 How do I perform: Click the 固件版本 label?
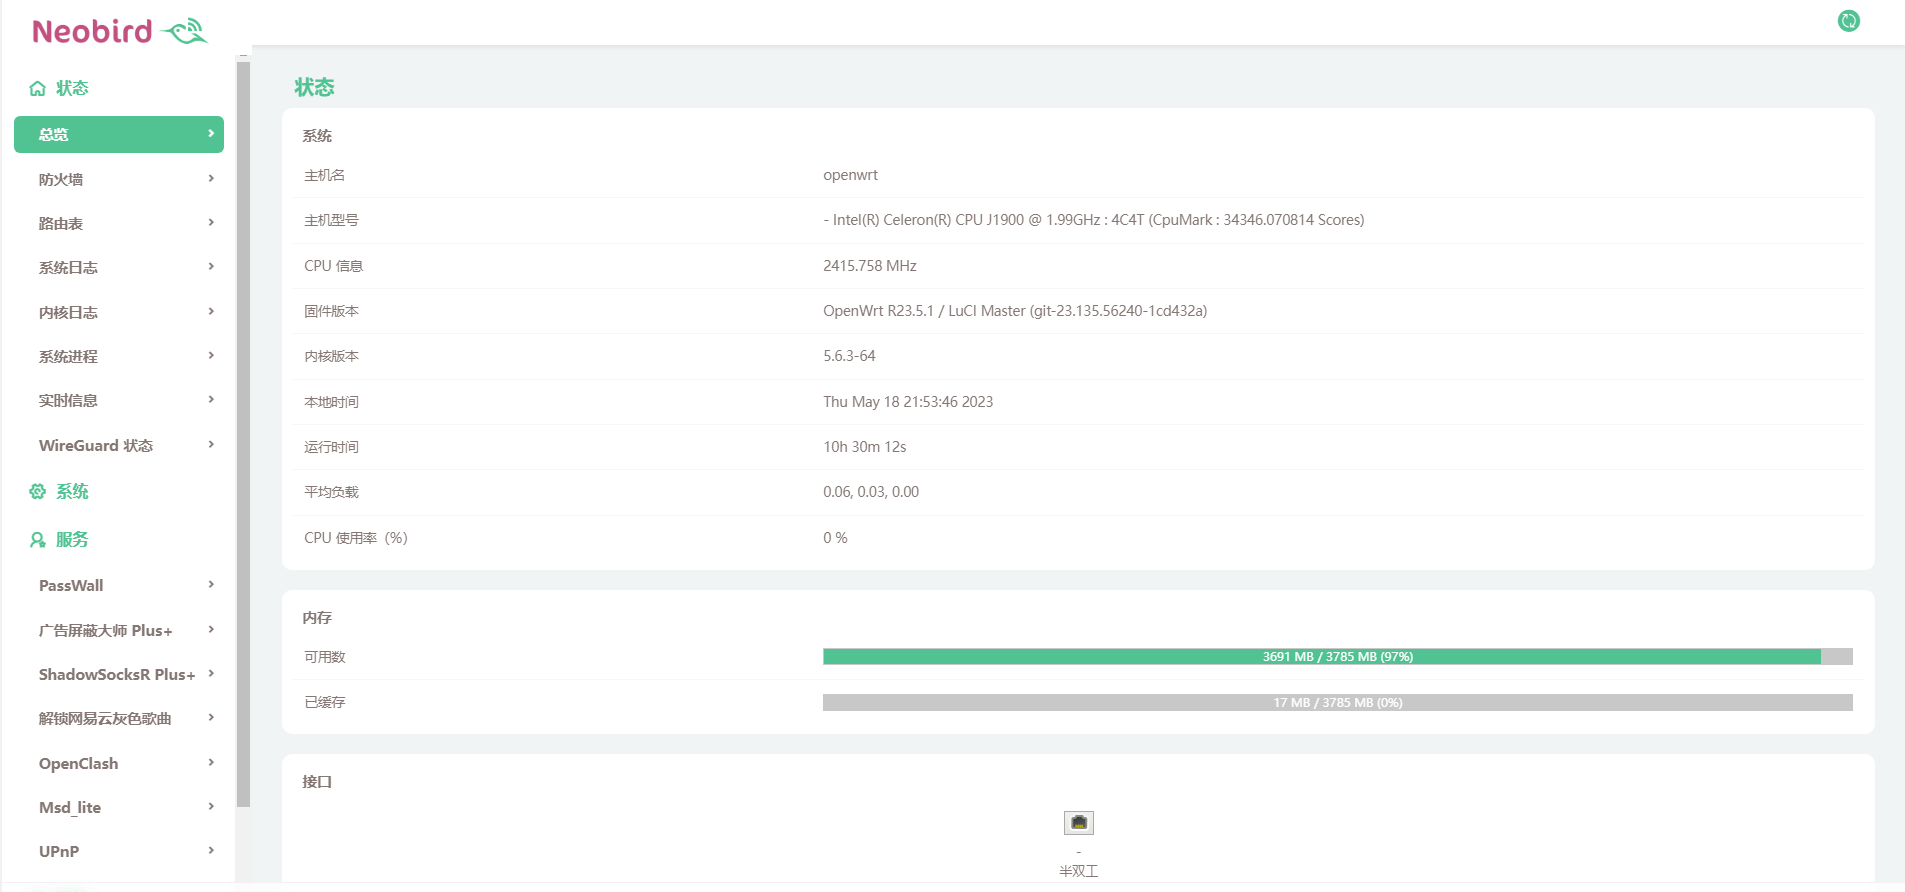tap(331, 311)
